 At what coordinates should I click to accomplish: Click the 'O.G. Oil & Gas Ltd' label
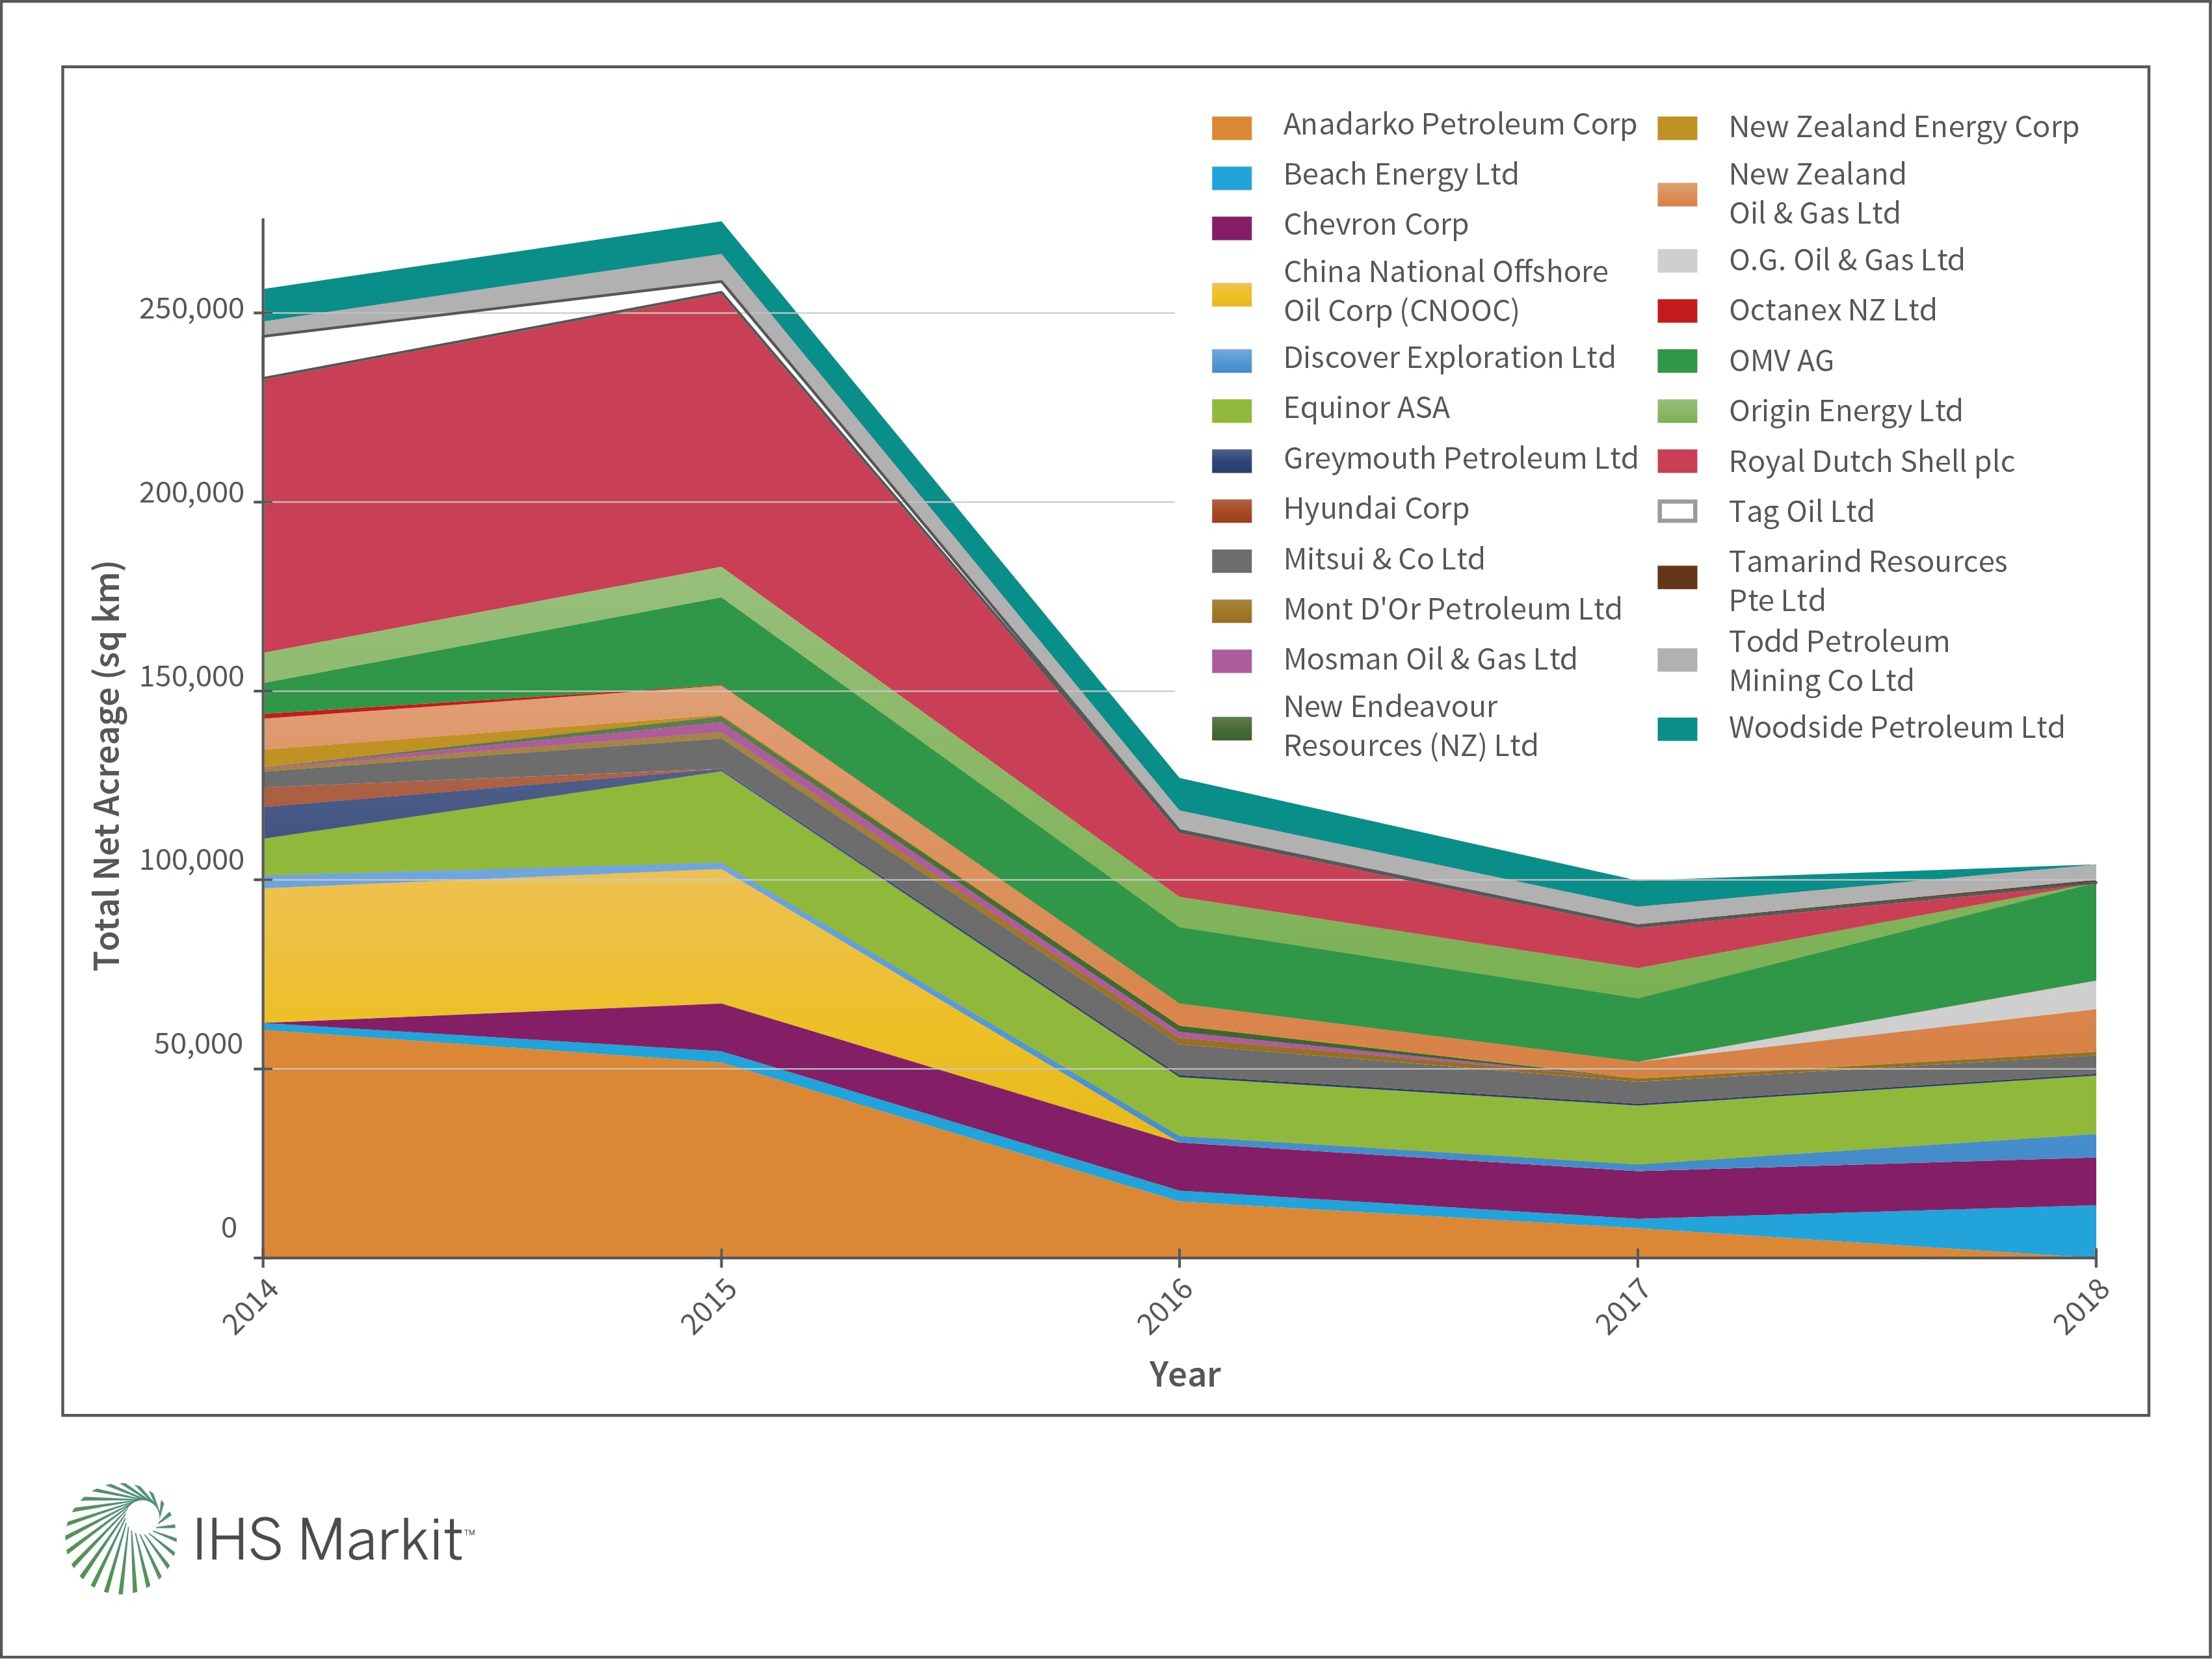point(1846,260)
